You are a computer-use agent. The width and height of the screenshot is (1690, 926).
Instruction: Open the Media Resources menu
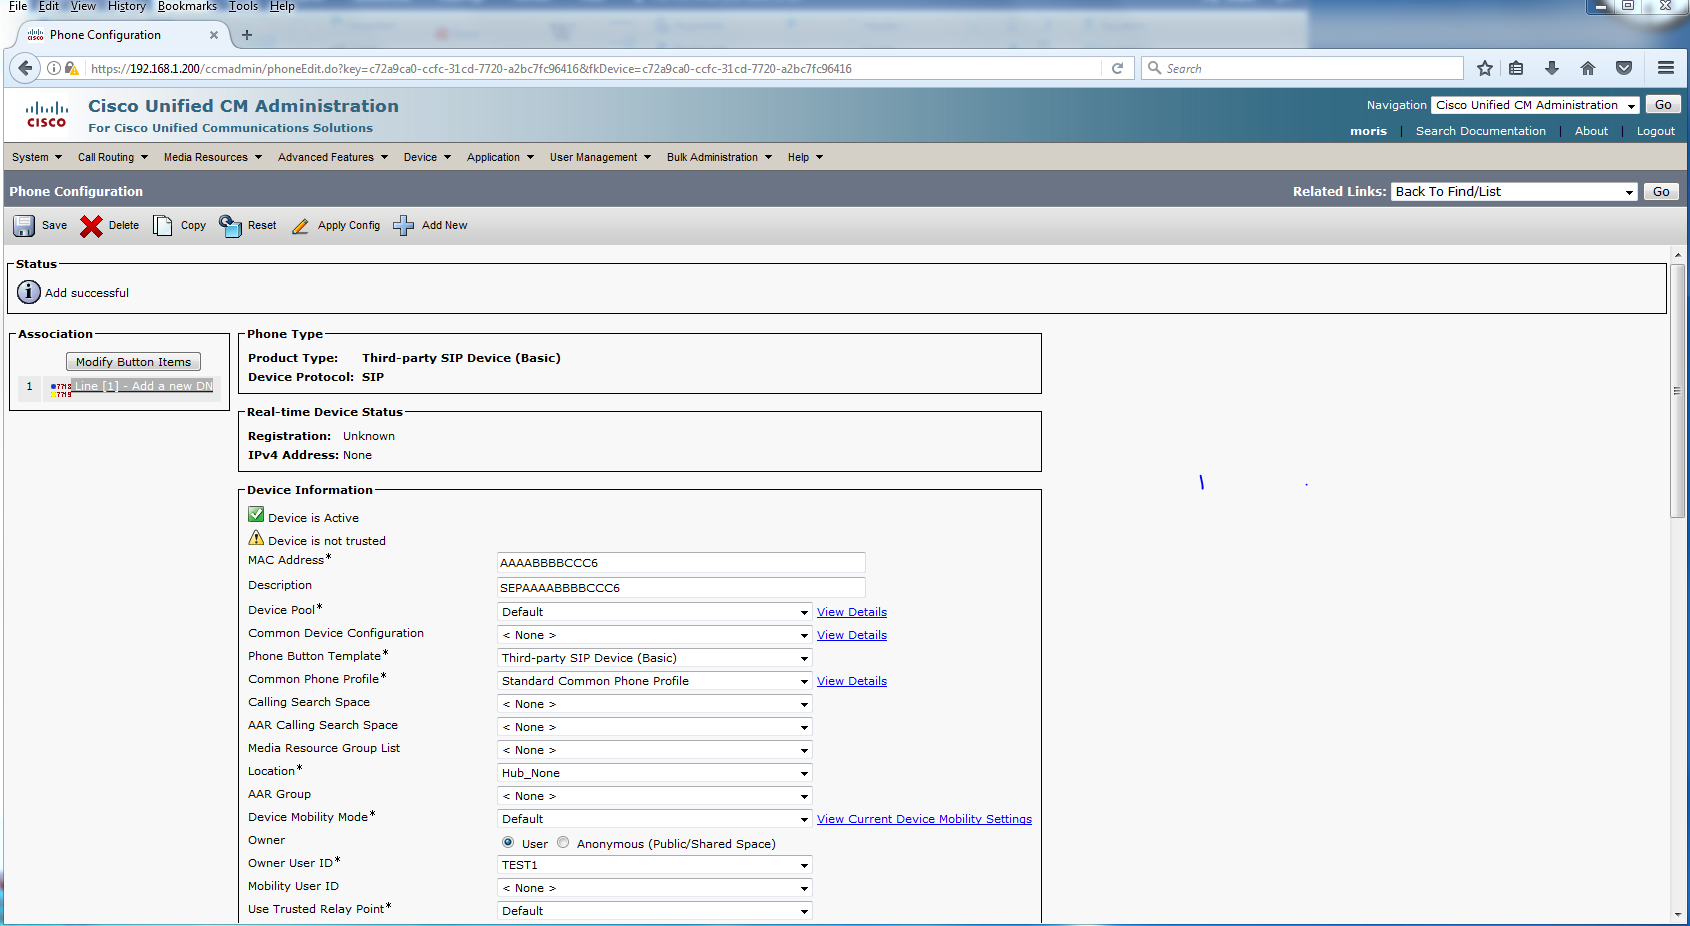pos(213,157)
